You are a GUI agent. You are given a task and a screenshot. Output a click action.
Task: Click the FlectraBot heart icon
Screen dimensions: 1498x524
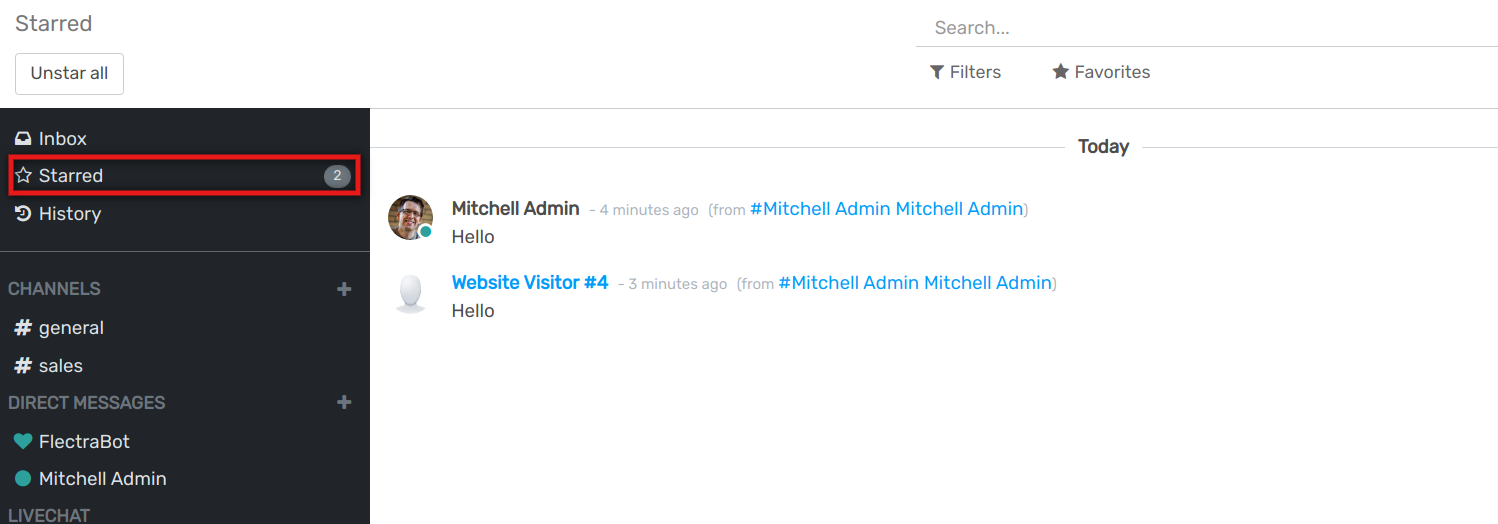[x=23, y=441]
